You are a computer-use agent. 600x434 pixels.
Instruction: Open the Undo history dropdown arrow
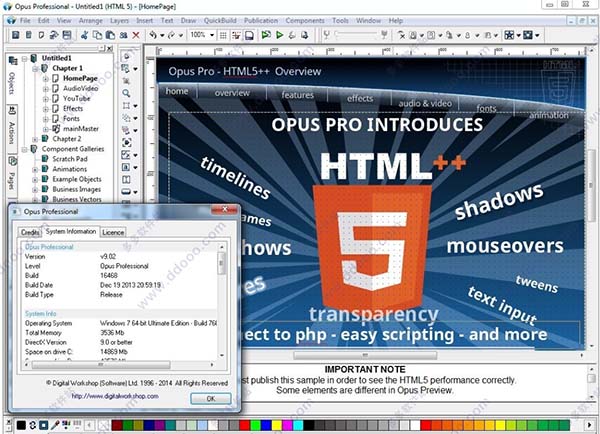click(x=162, y=36)
